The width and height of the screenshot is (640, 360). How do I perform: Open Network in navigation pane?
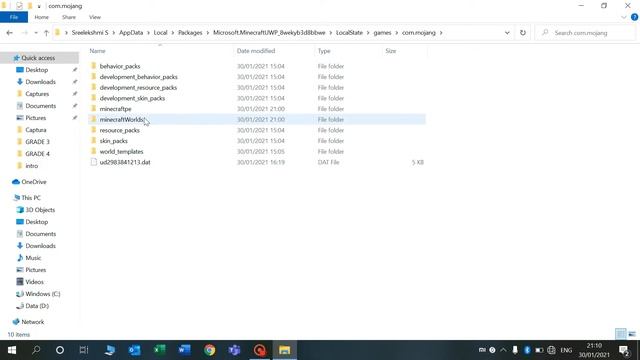[33, 322]
